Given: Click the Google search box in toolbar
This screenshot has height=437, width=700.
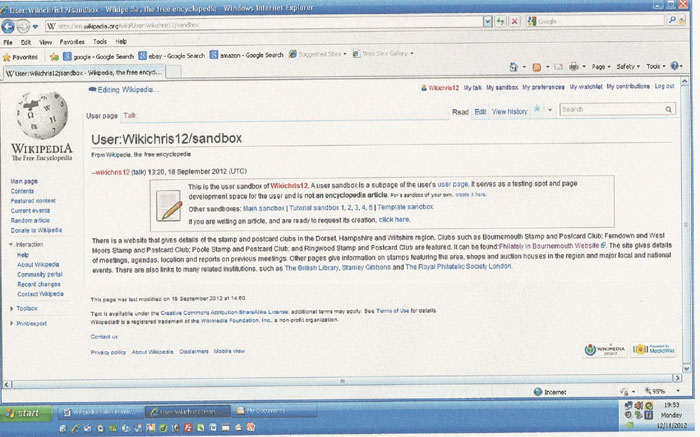Looking at the screenshot, I should (600, 21).
